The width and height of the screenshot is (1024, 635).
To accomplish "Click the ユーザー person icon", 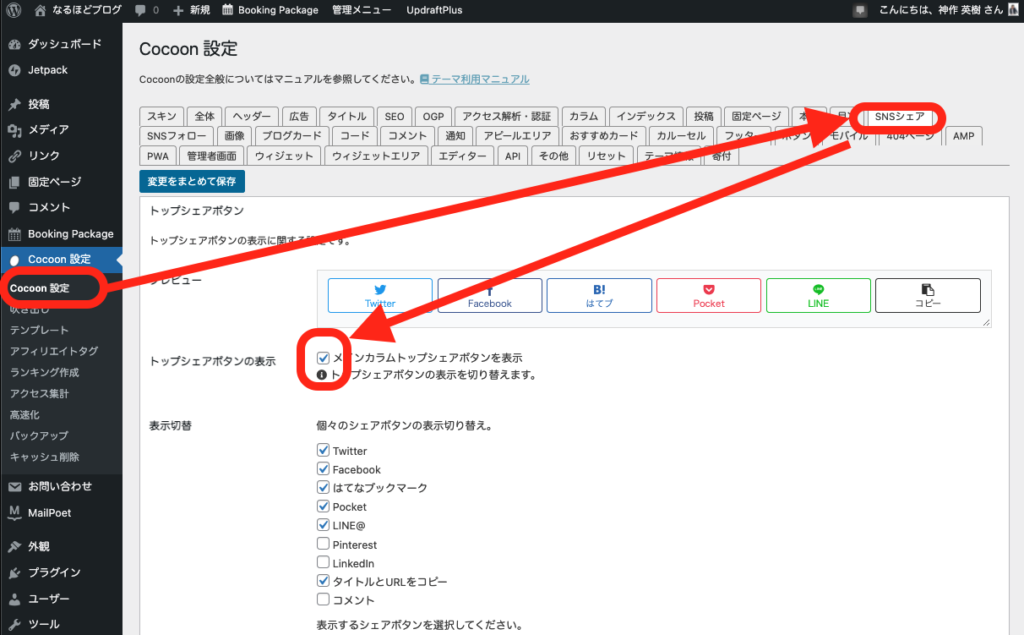I will point(14,599).
